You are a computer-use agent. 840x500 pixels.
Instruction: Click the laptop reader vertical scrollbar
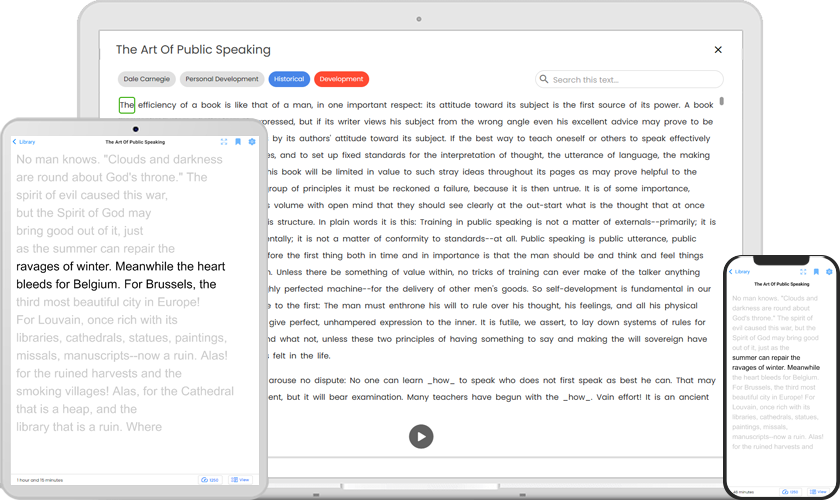(x=722, y=101)
